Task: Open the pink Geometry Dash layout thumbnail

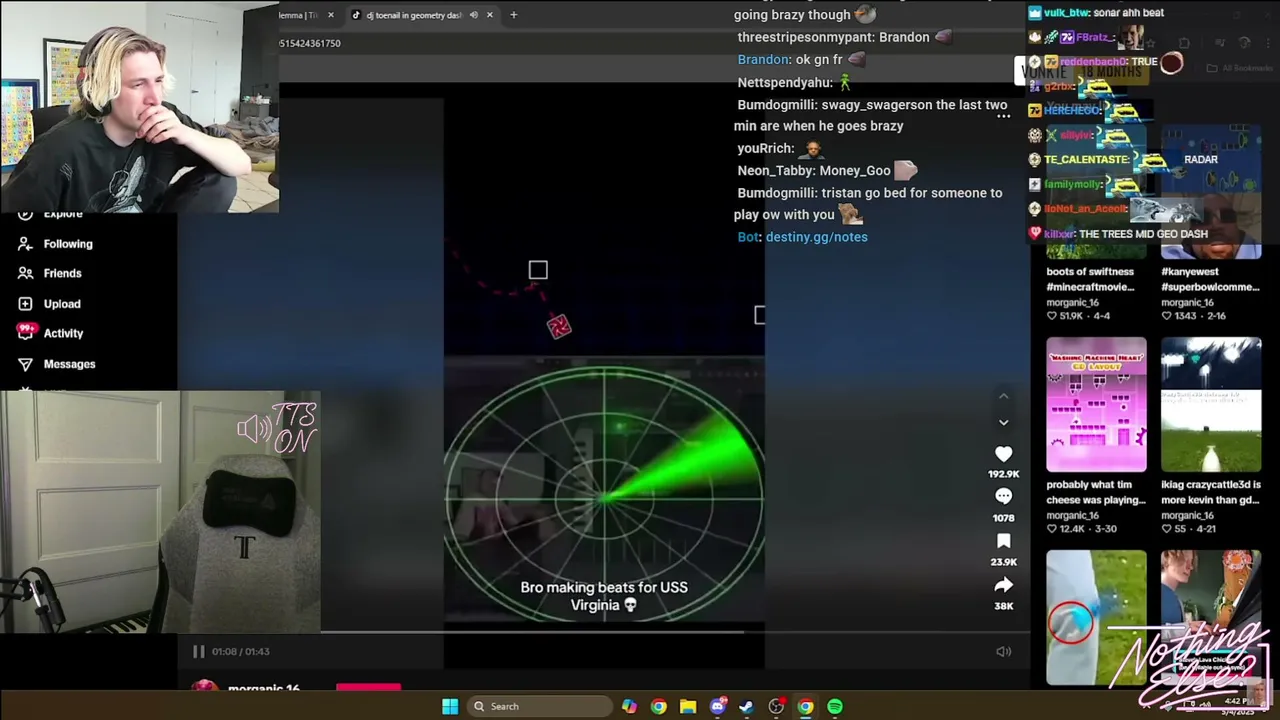Action: (1096, 404)
